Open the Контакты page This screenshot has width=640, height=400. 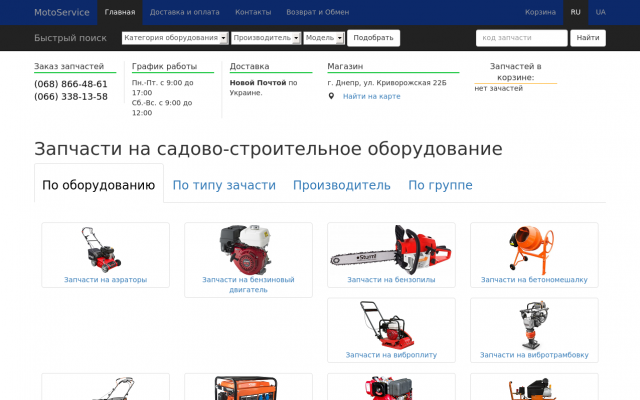(253, 12)
